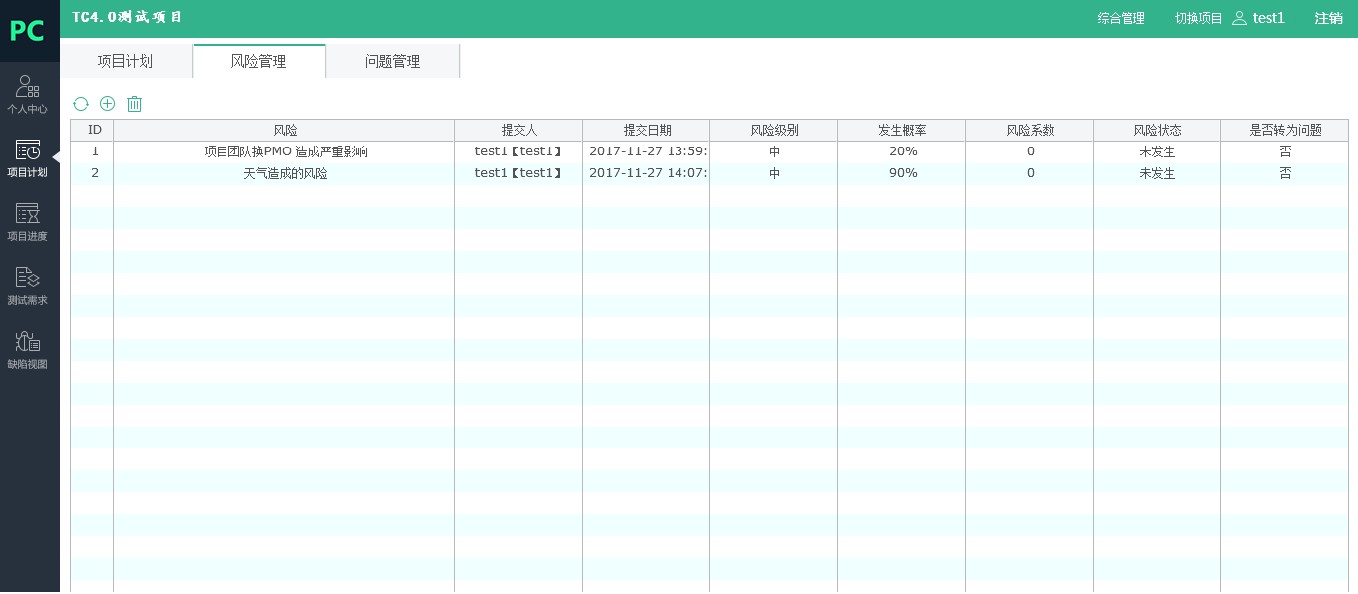
Task: Click submitter test1【test1】 in row 1
Action: coord(519,152)
